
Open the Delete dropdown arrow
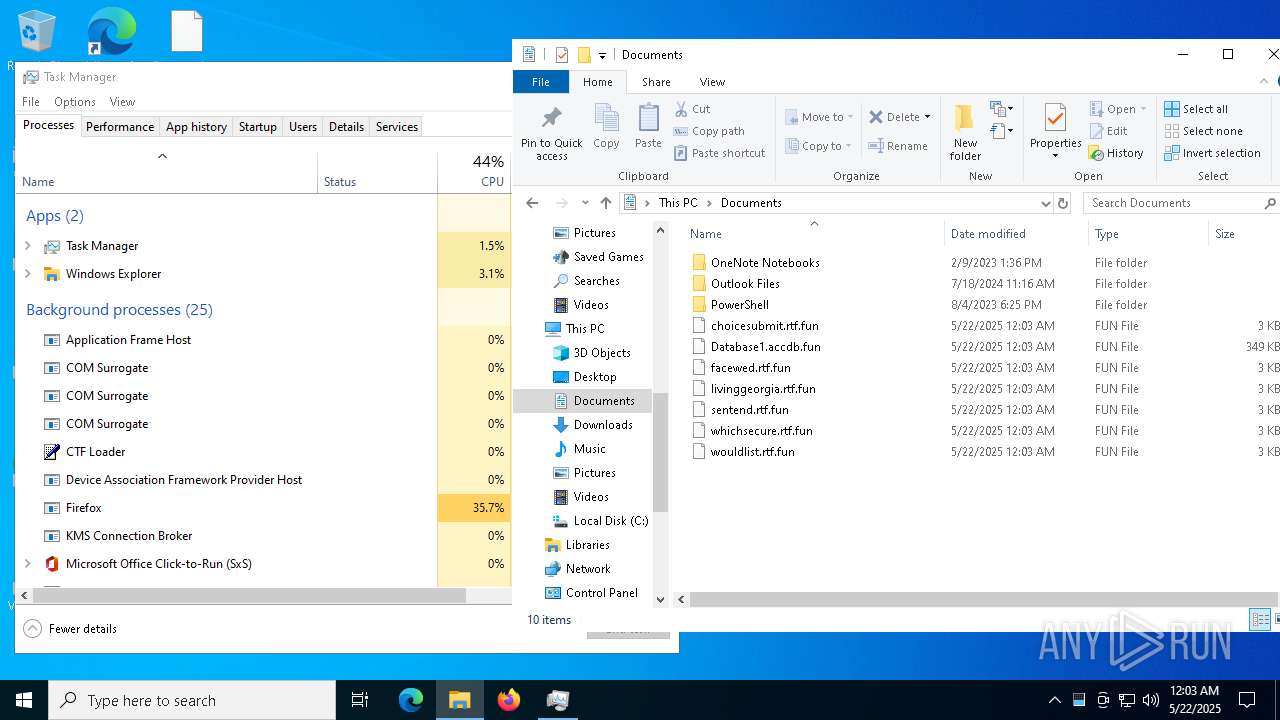pos(927,117)
